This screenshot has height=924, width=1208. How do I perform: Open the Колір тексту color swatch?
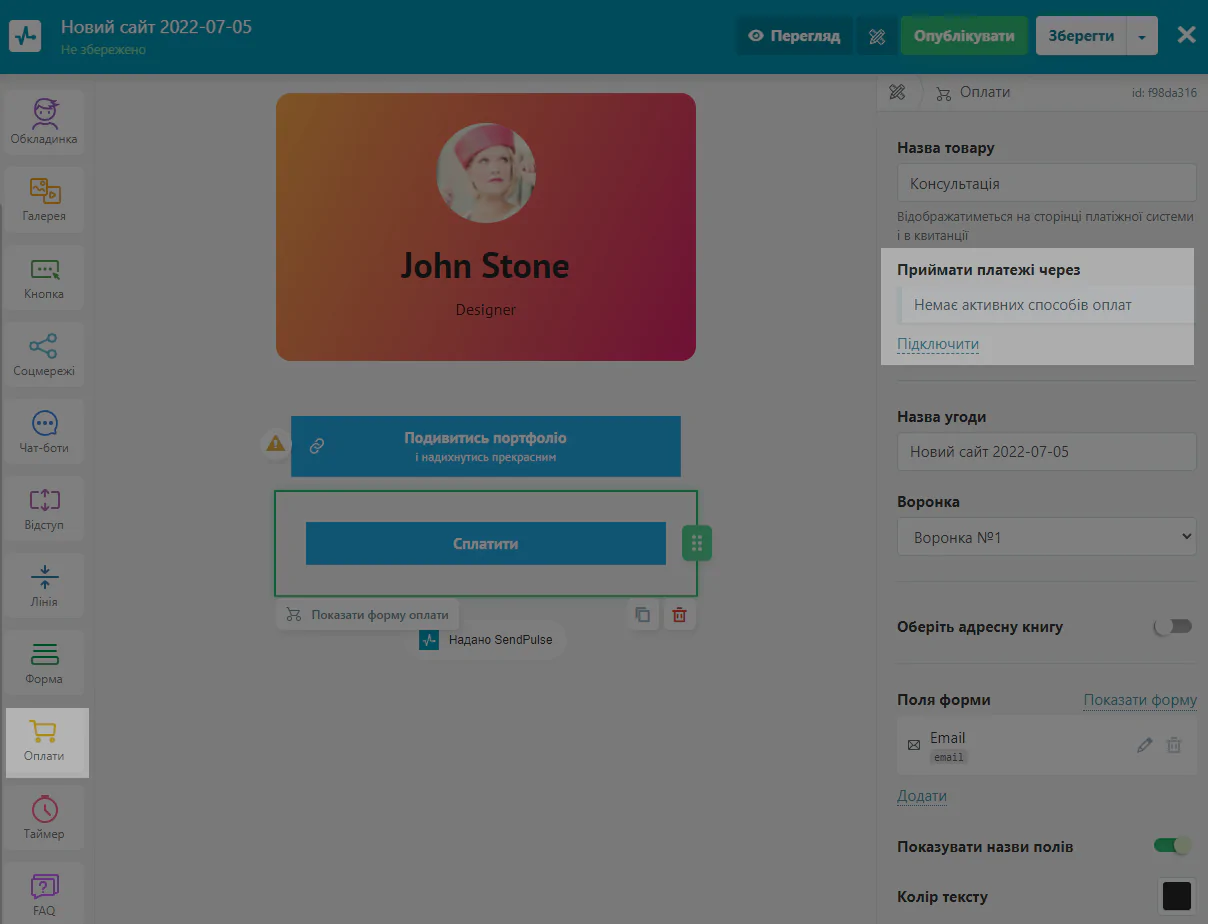pyautogui.click(x=1177, y=896)
